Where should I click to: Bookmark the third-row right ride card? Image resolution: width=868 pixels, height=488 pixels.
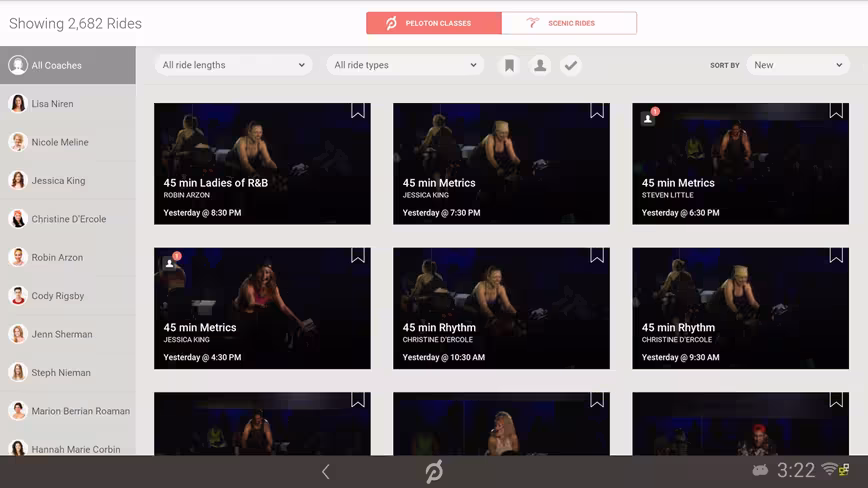pos(836,399)
